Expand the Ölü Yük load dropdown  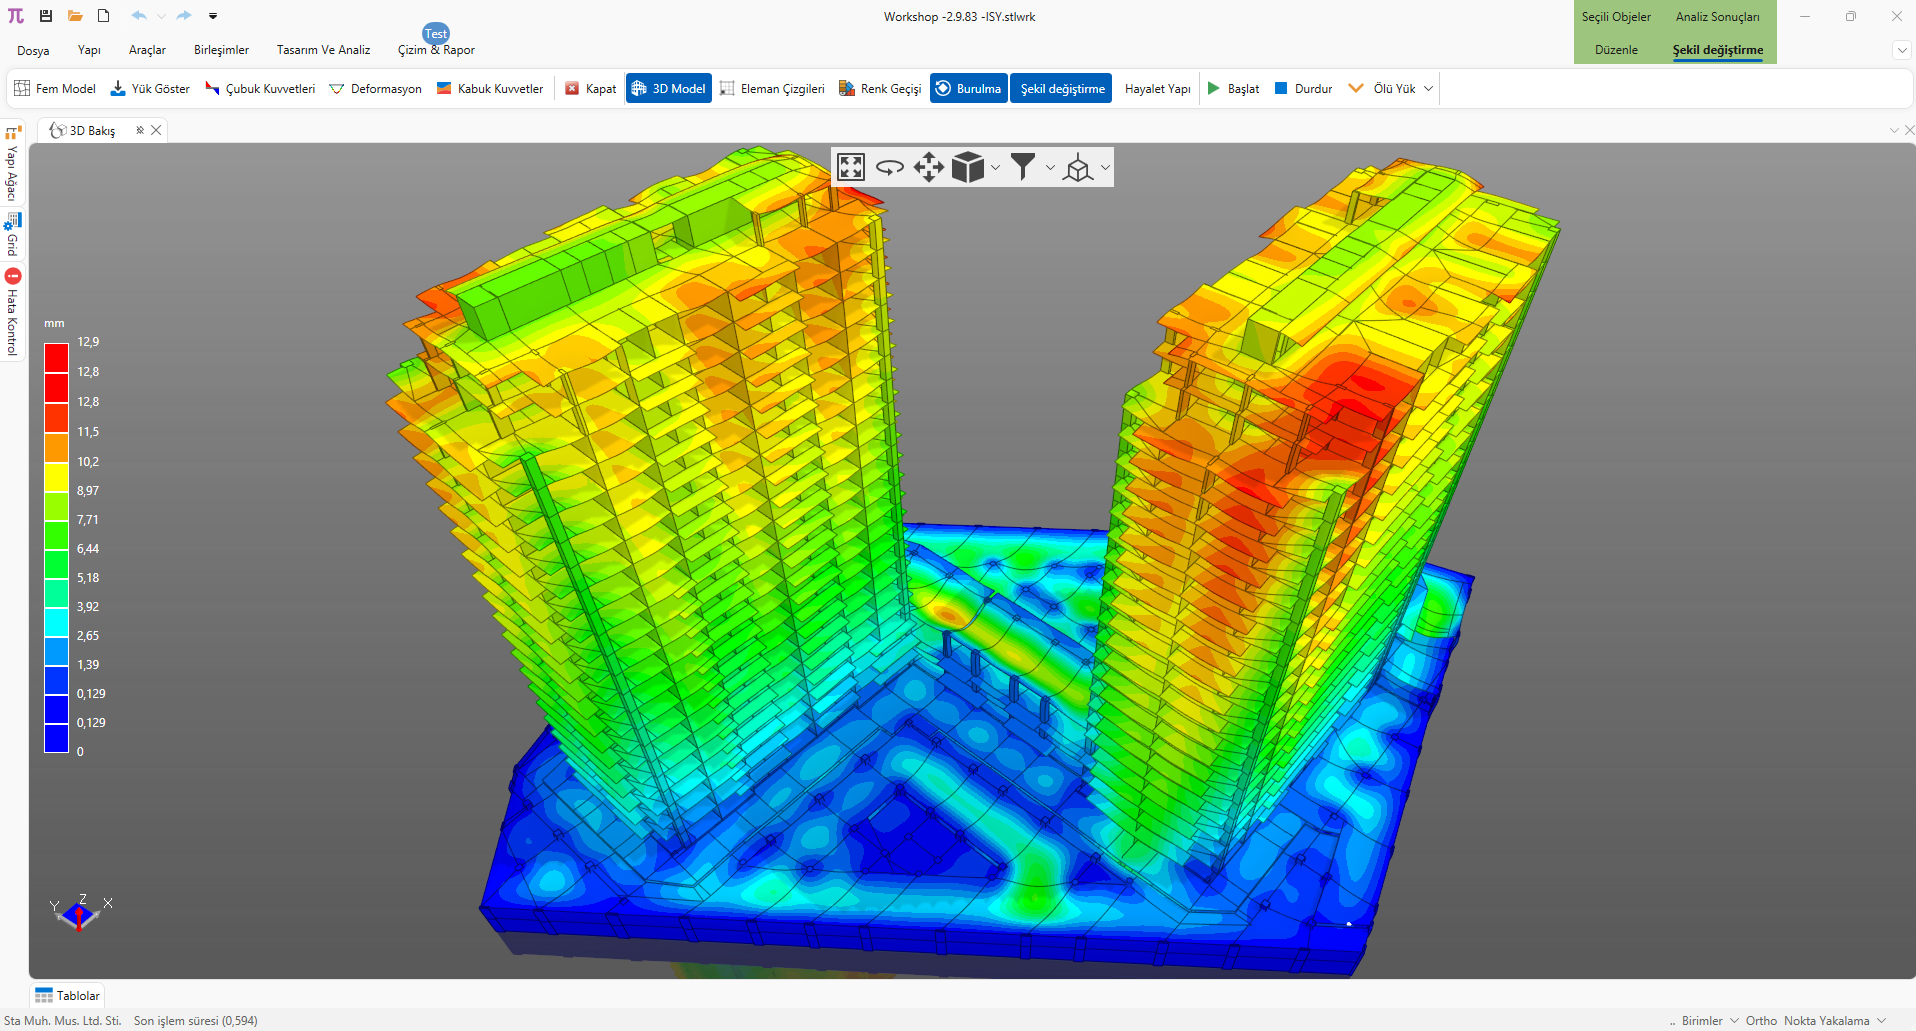(x=1428, y=89)
